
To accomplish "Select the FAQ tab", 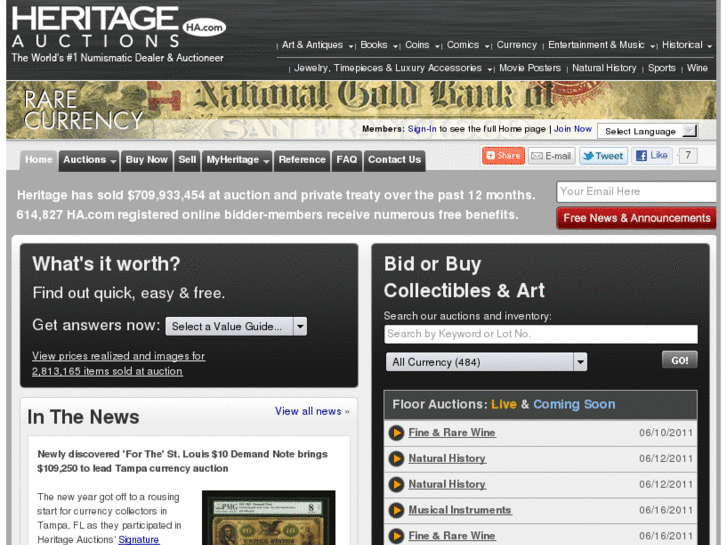I will click(x=347, y=160).
